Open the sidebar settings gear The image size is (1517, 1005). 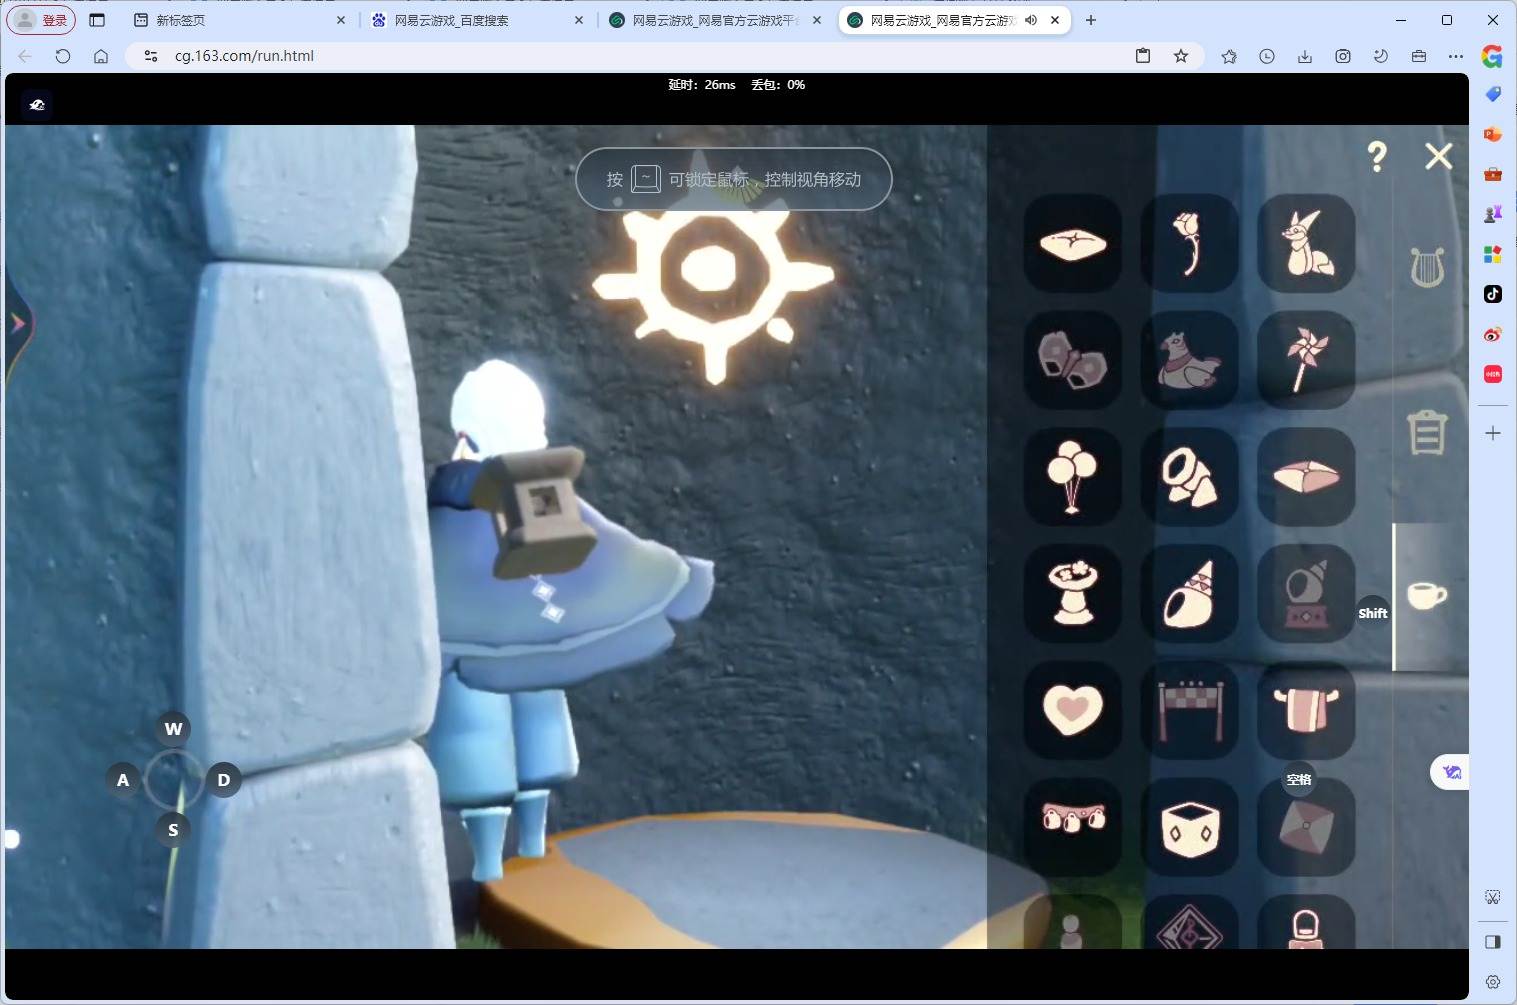point(1493,982)
